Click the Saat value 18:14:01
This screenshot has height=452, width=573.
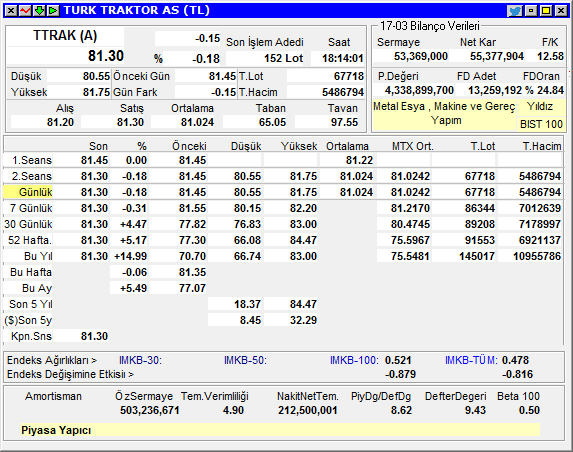point(342,58)
